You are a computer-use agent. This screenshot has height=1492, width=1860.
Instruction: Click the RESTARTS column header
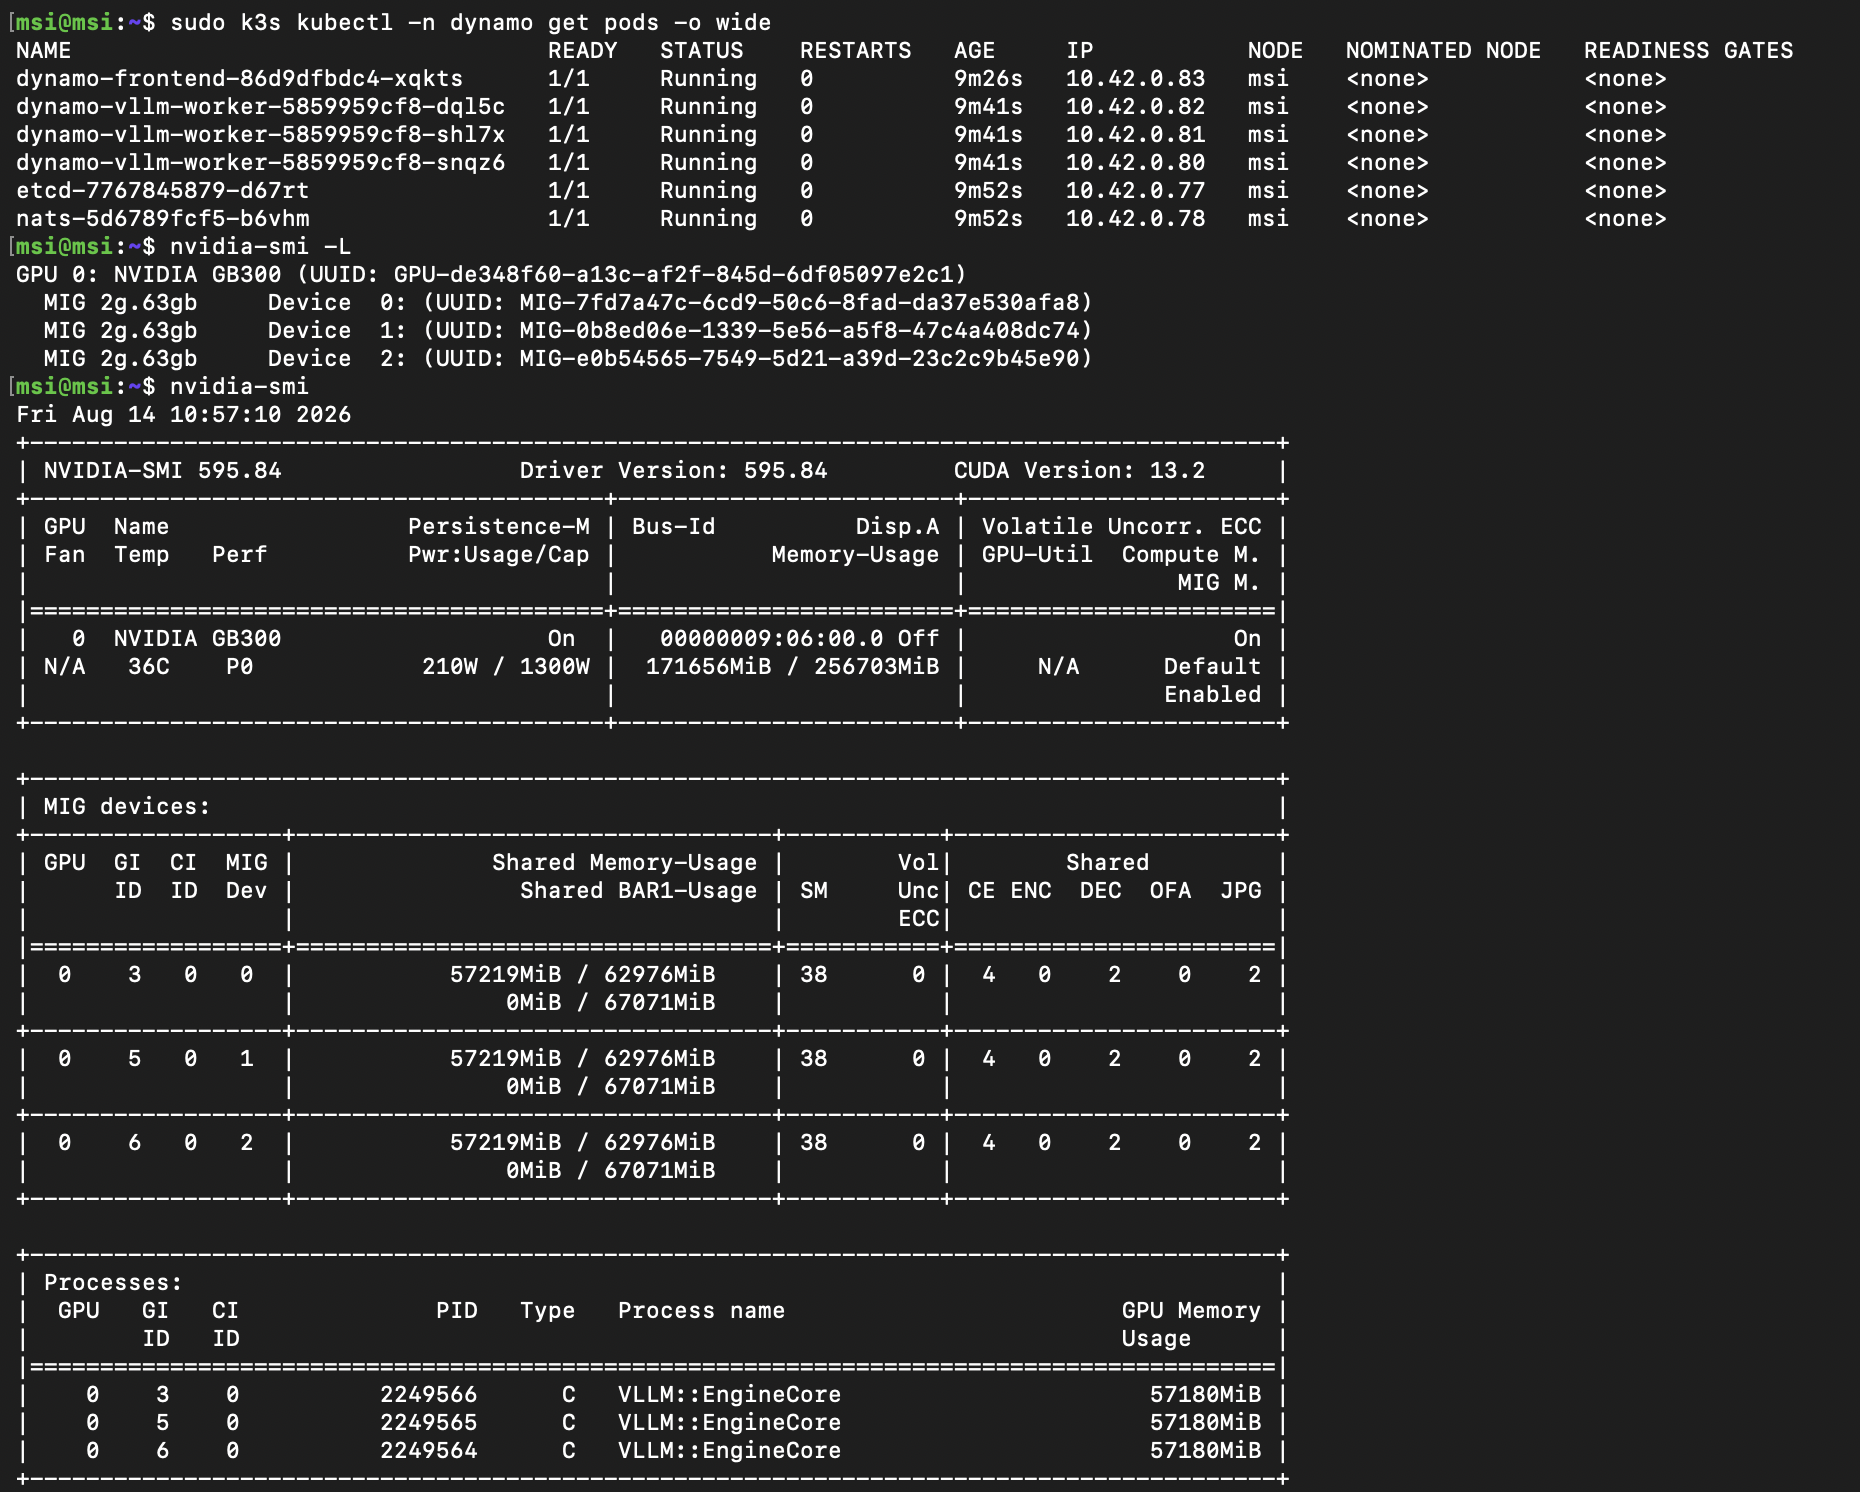pos(856,50)
